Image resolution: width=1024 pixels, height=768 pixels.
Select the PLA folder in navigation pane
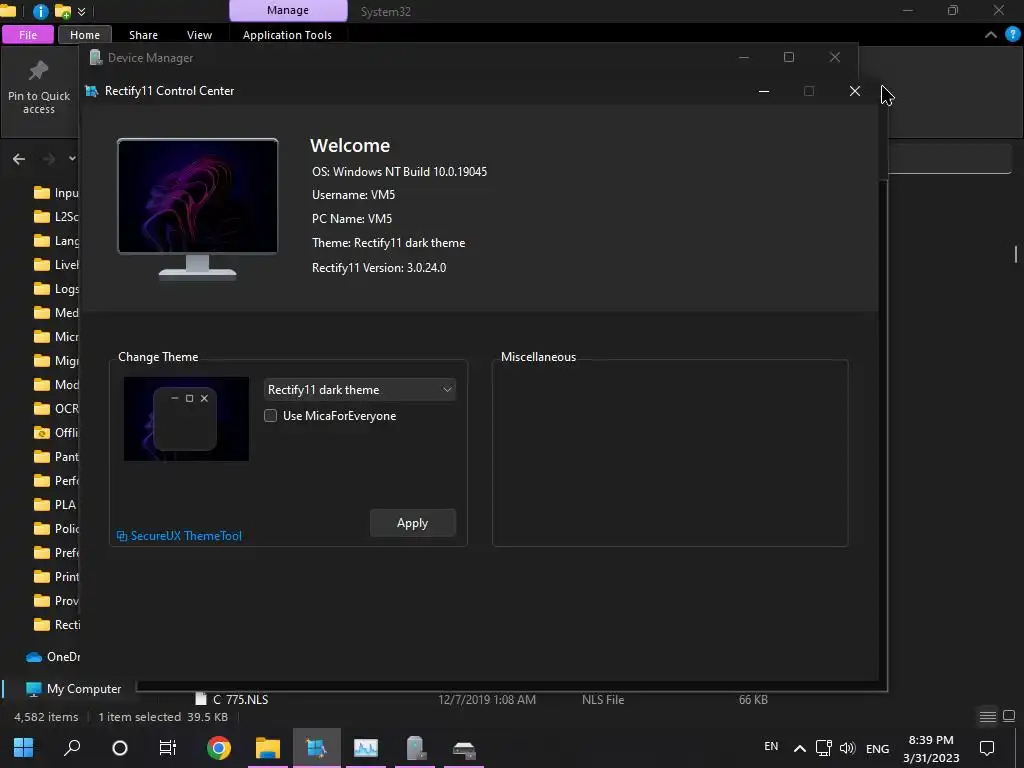click(56, 505)
